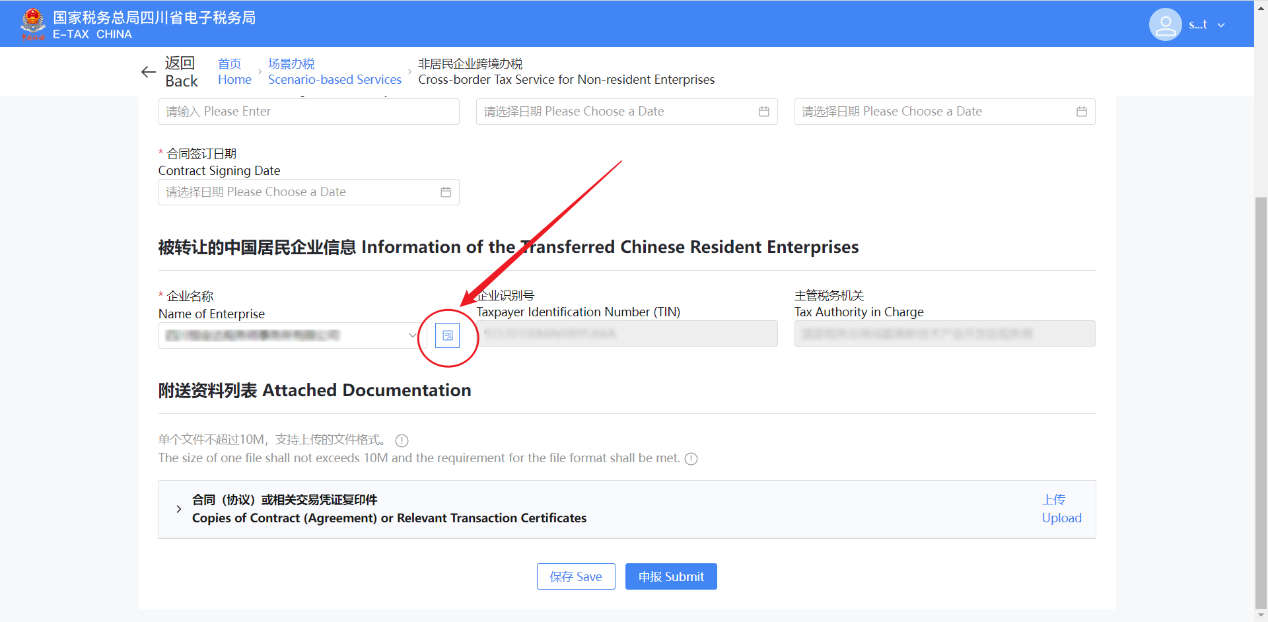This screenshot has width=1268, height=622.
Task: Go to the Home breadcrumb
Action: click(x=234, y=72)
